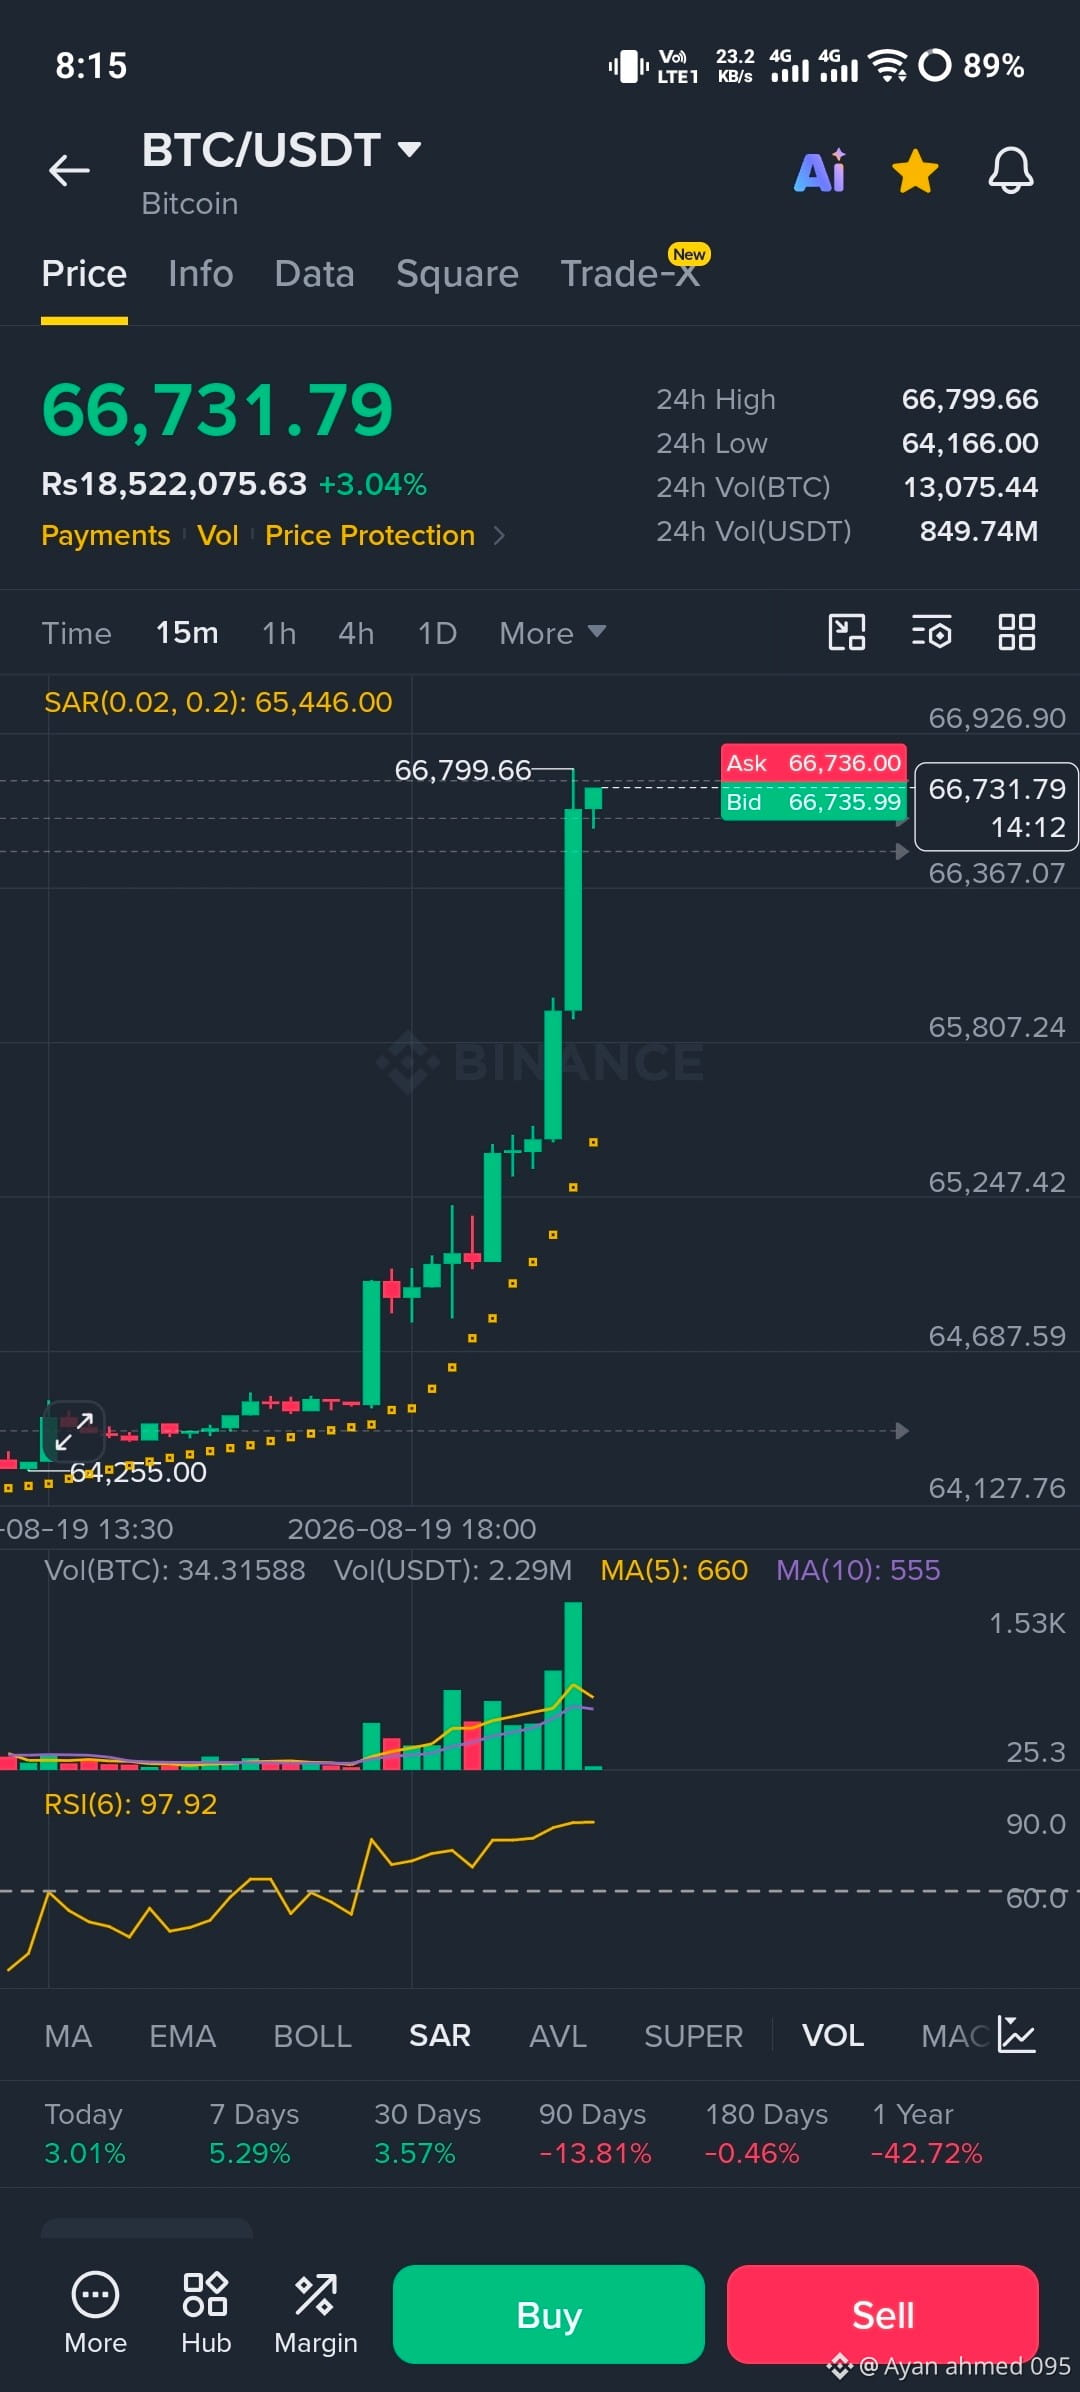Enable the AVL indicator
Image resolution: width=1080 pixels, height=2392 pixels.
557,2036
